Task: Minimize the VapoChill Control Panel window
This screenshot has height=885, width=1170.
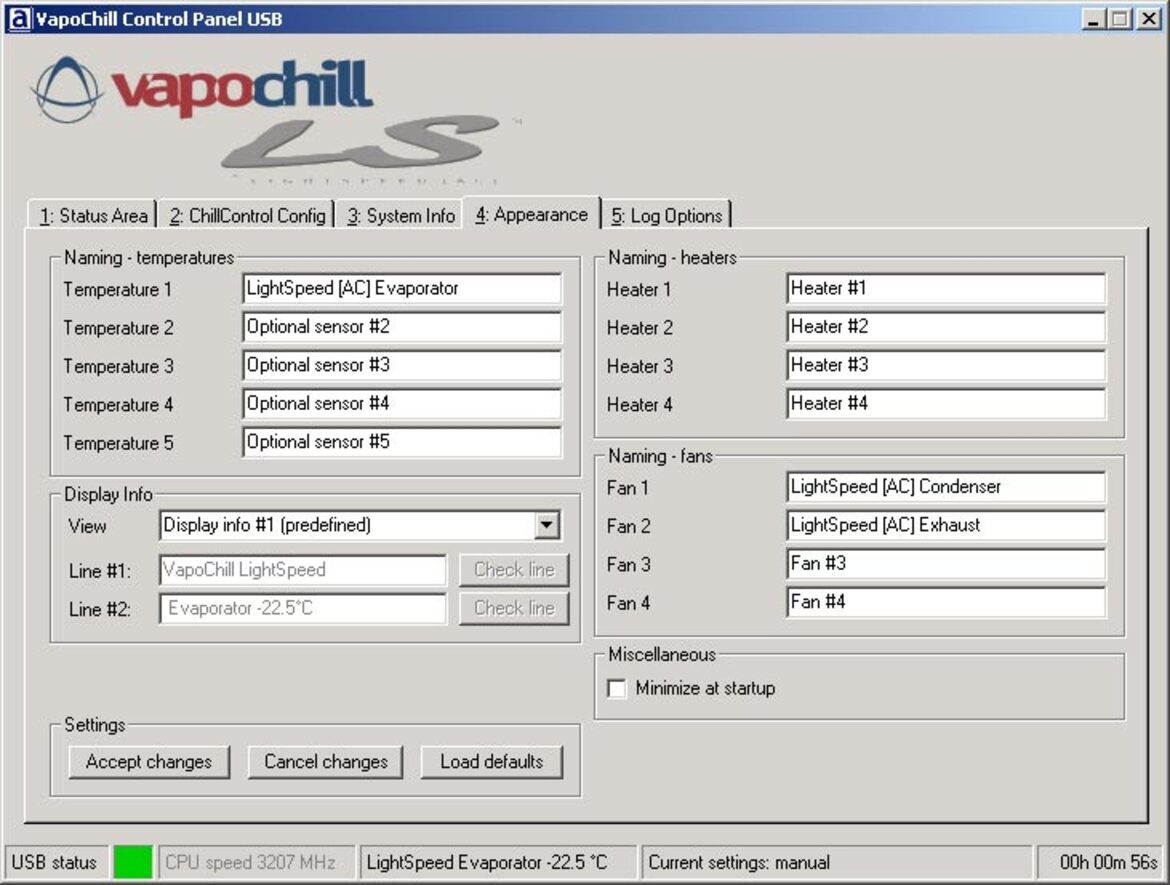Action: [1093, 19]
